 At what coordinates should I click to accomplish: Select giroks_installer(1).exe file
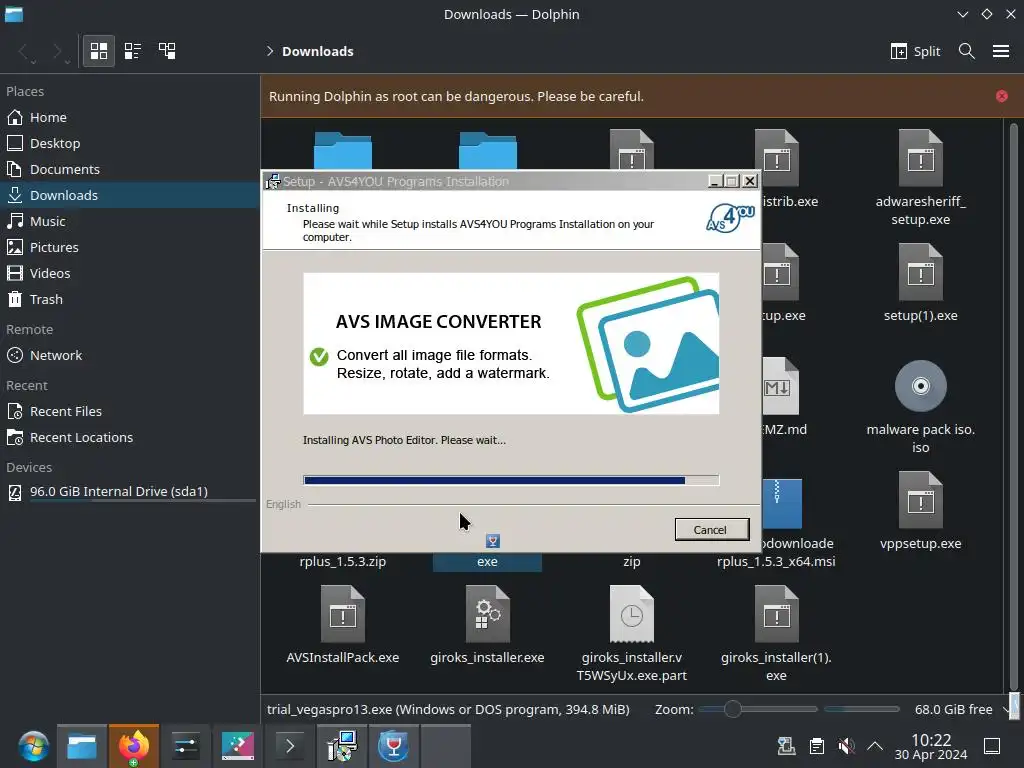(x=776, y=633)
